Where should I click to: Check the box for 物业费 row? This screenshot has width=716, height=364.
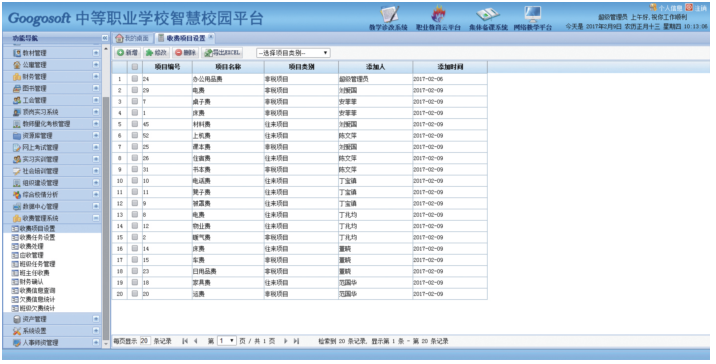pyautogui.click(x=135, y=226)
